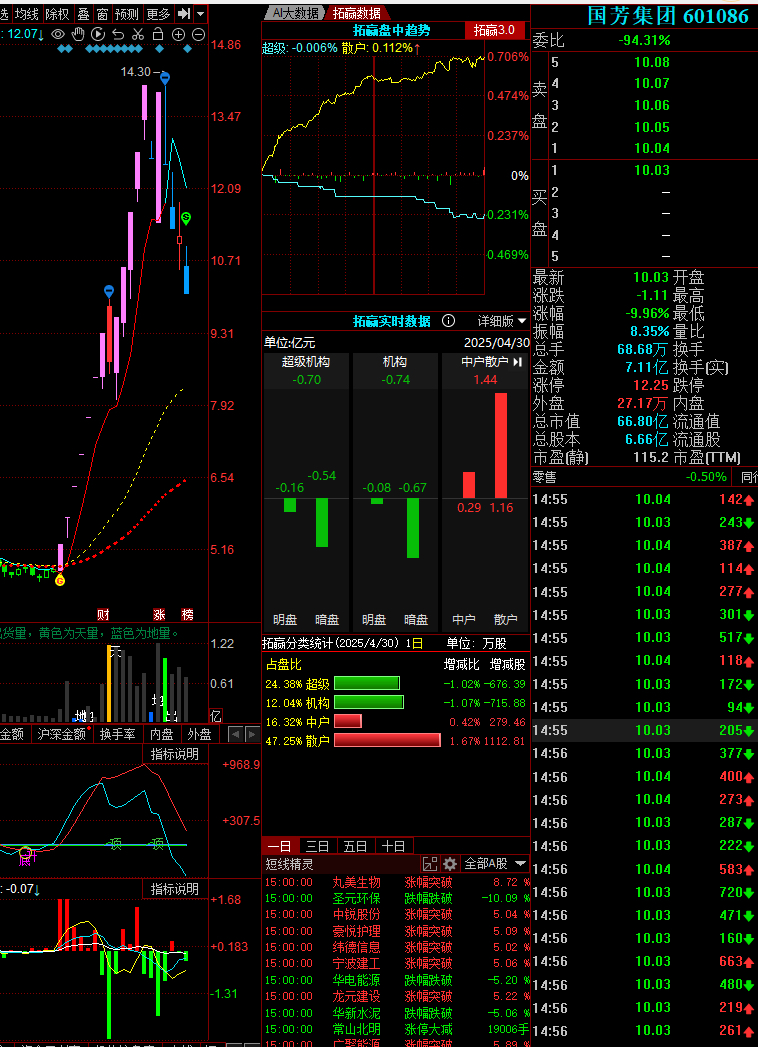
Task: Click the pink circle marker in the +968.9 chart
Action: pos(26,853)
